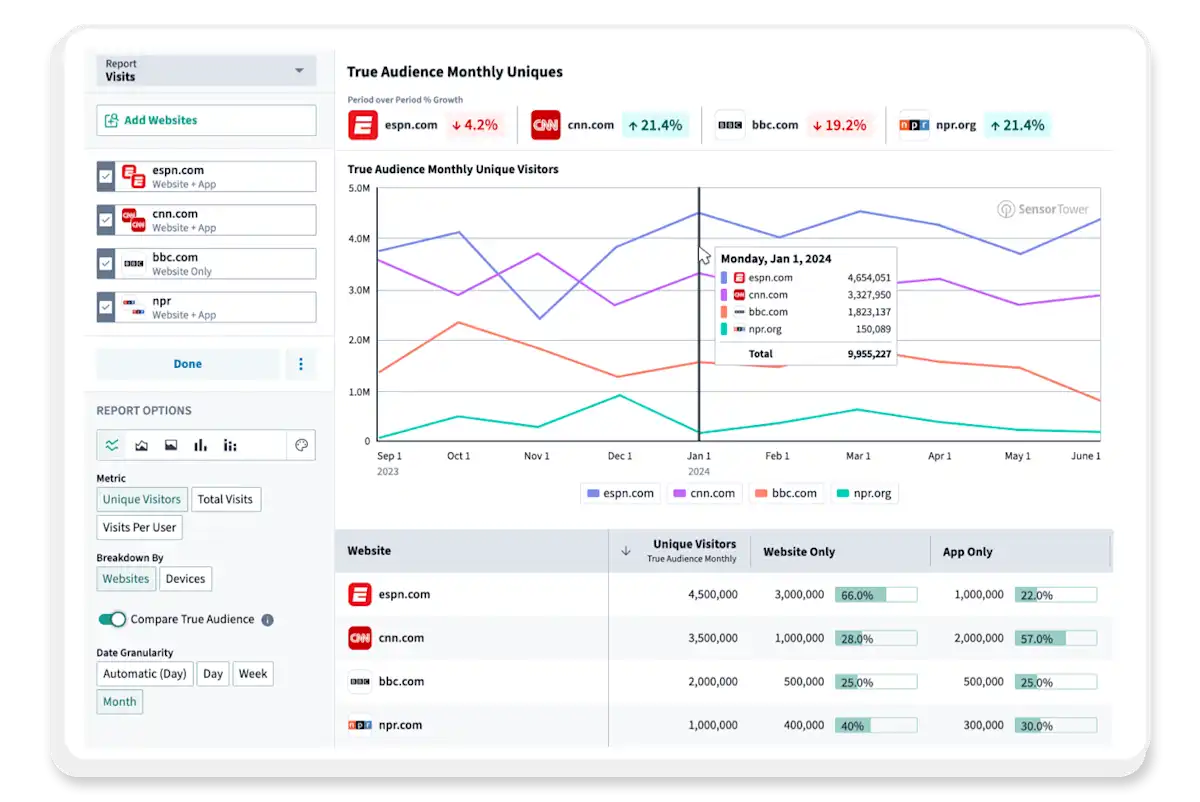Viewport: 1200px width, 802px height.
Task: Select the Unique Visitors metric
Action: [x=142, y=499]
